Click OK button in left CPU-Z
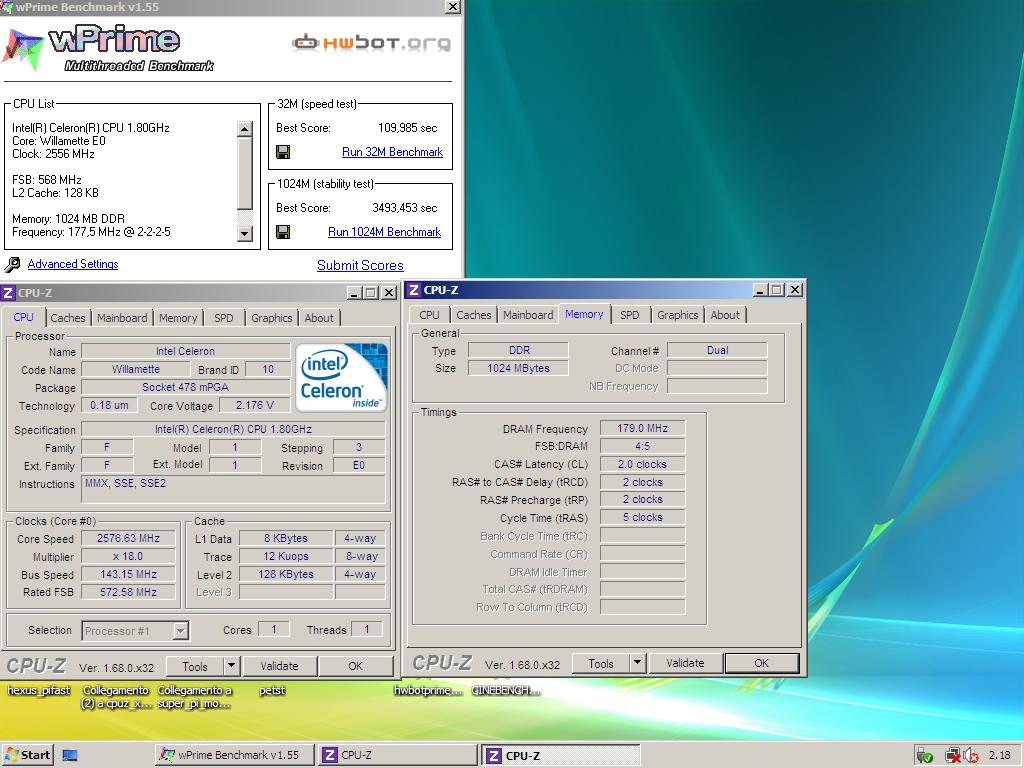The width and height of the screenshot is (1024, 768). (x=355, y=666)
